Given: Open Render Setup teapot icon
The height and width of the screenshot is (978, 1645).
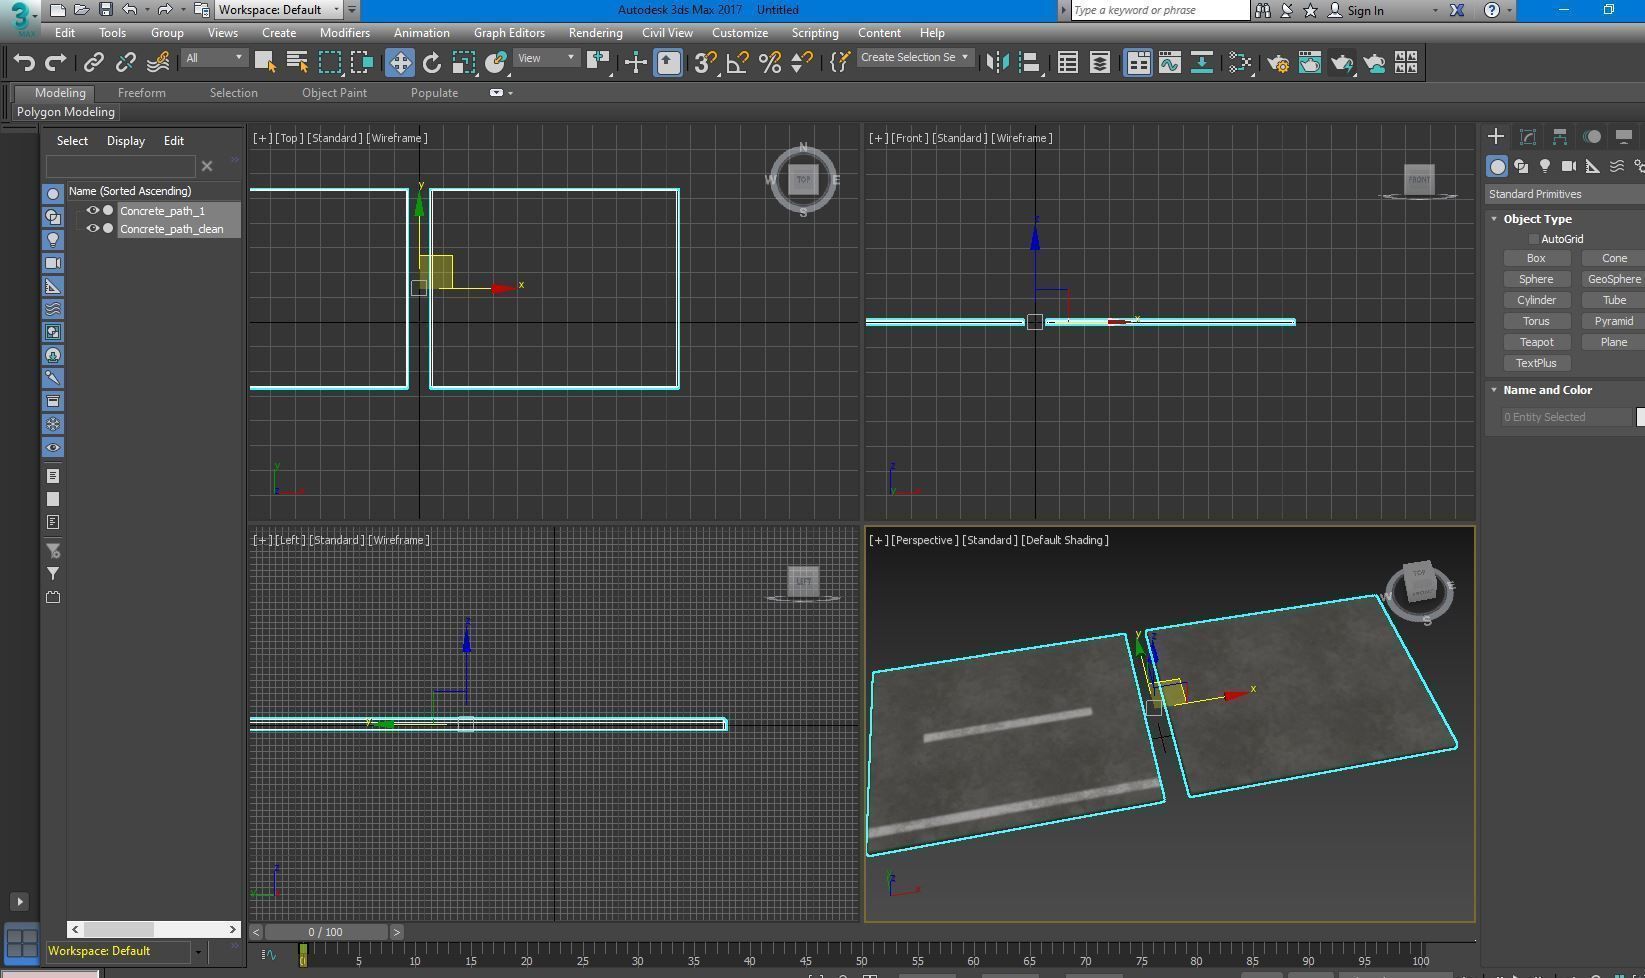Looking at the screenshot, I should point(1278,63).
